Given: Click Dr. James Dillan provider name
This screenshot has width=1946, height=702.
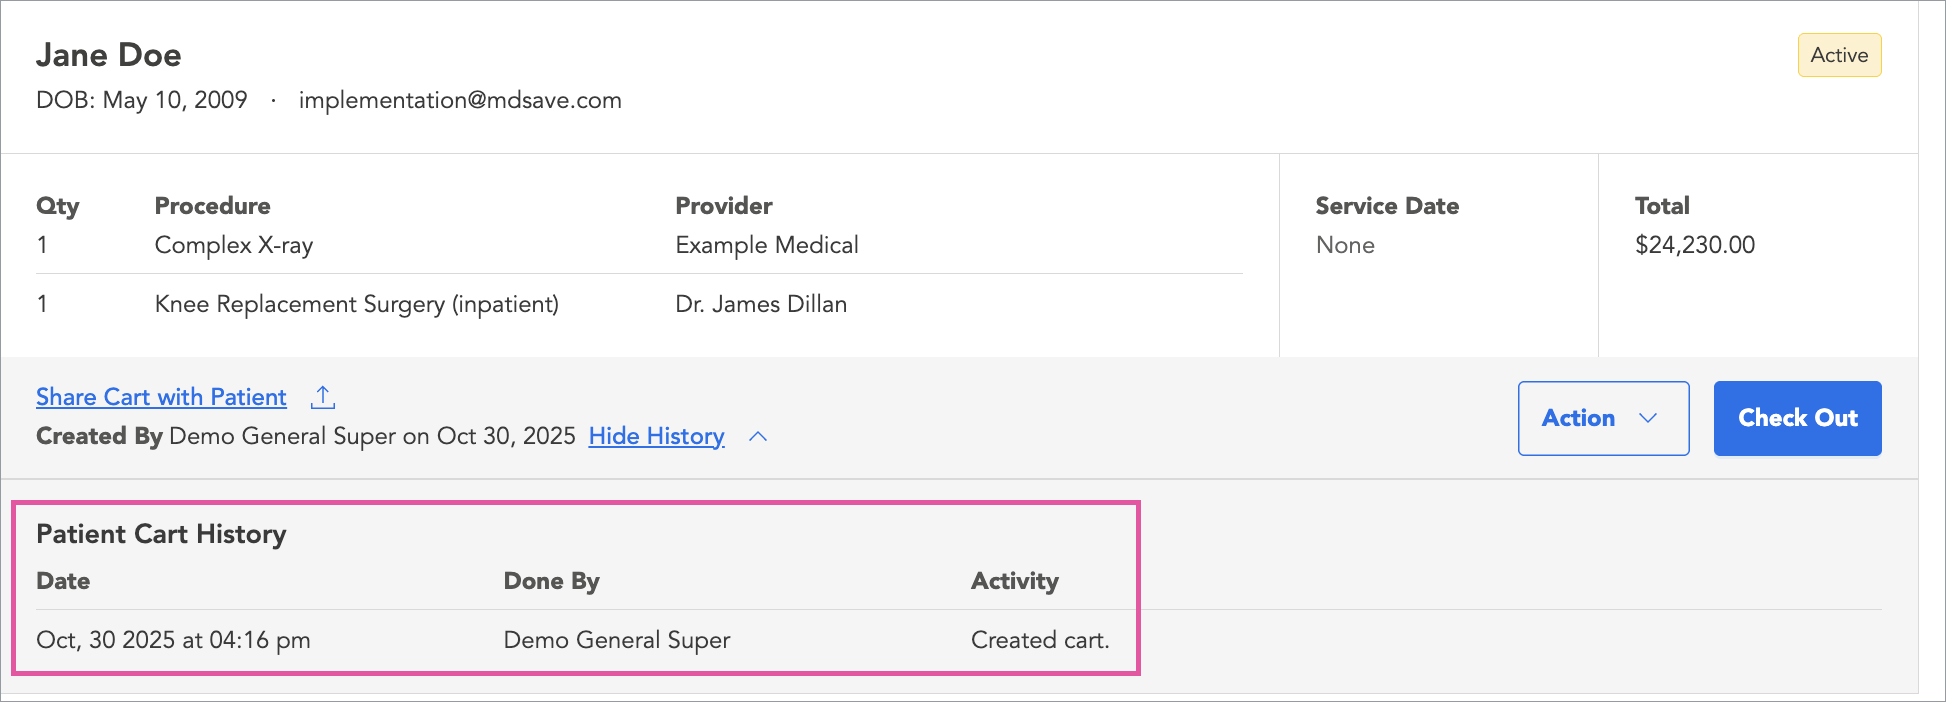Looking at the screenshot, I should click(x=760, y=304).
